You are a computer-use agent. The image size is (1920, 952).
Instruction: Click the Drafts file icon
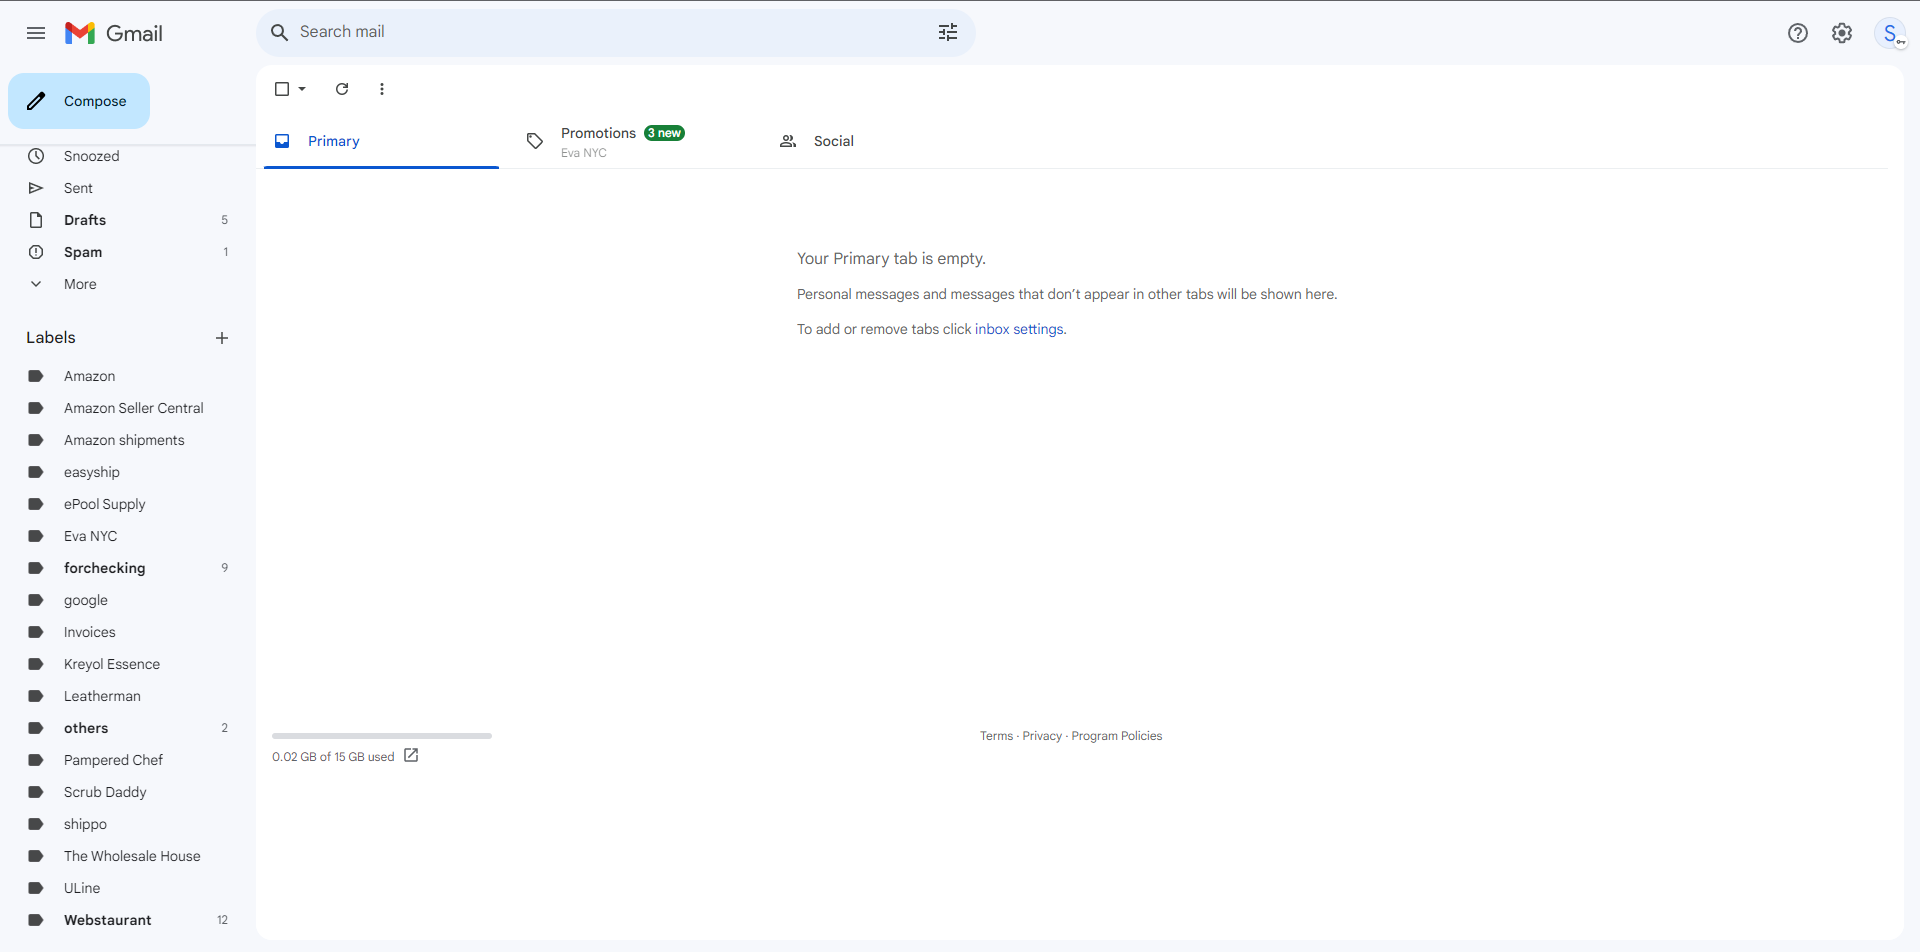tap(36, 220)
